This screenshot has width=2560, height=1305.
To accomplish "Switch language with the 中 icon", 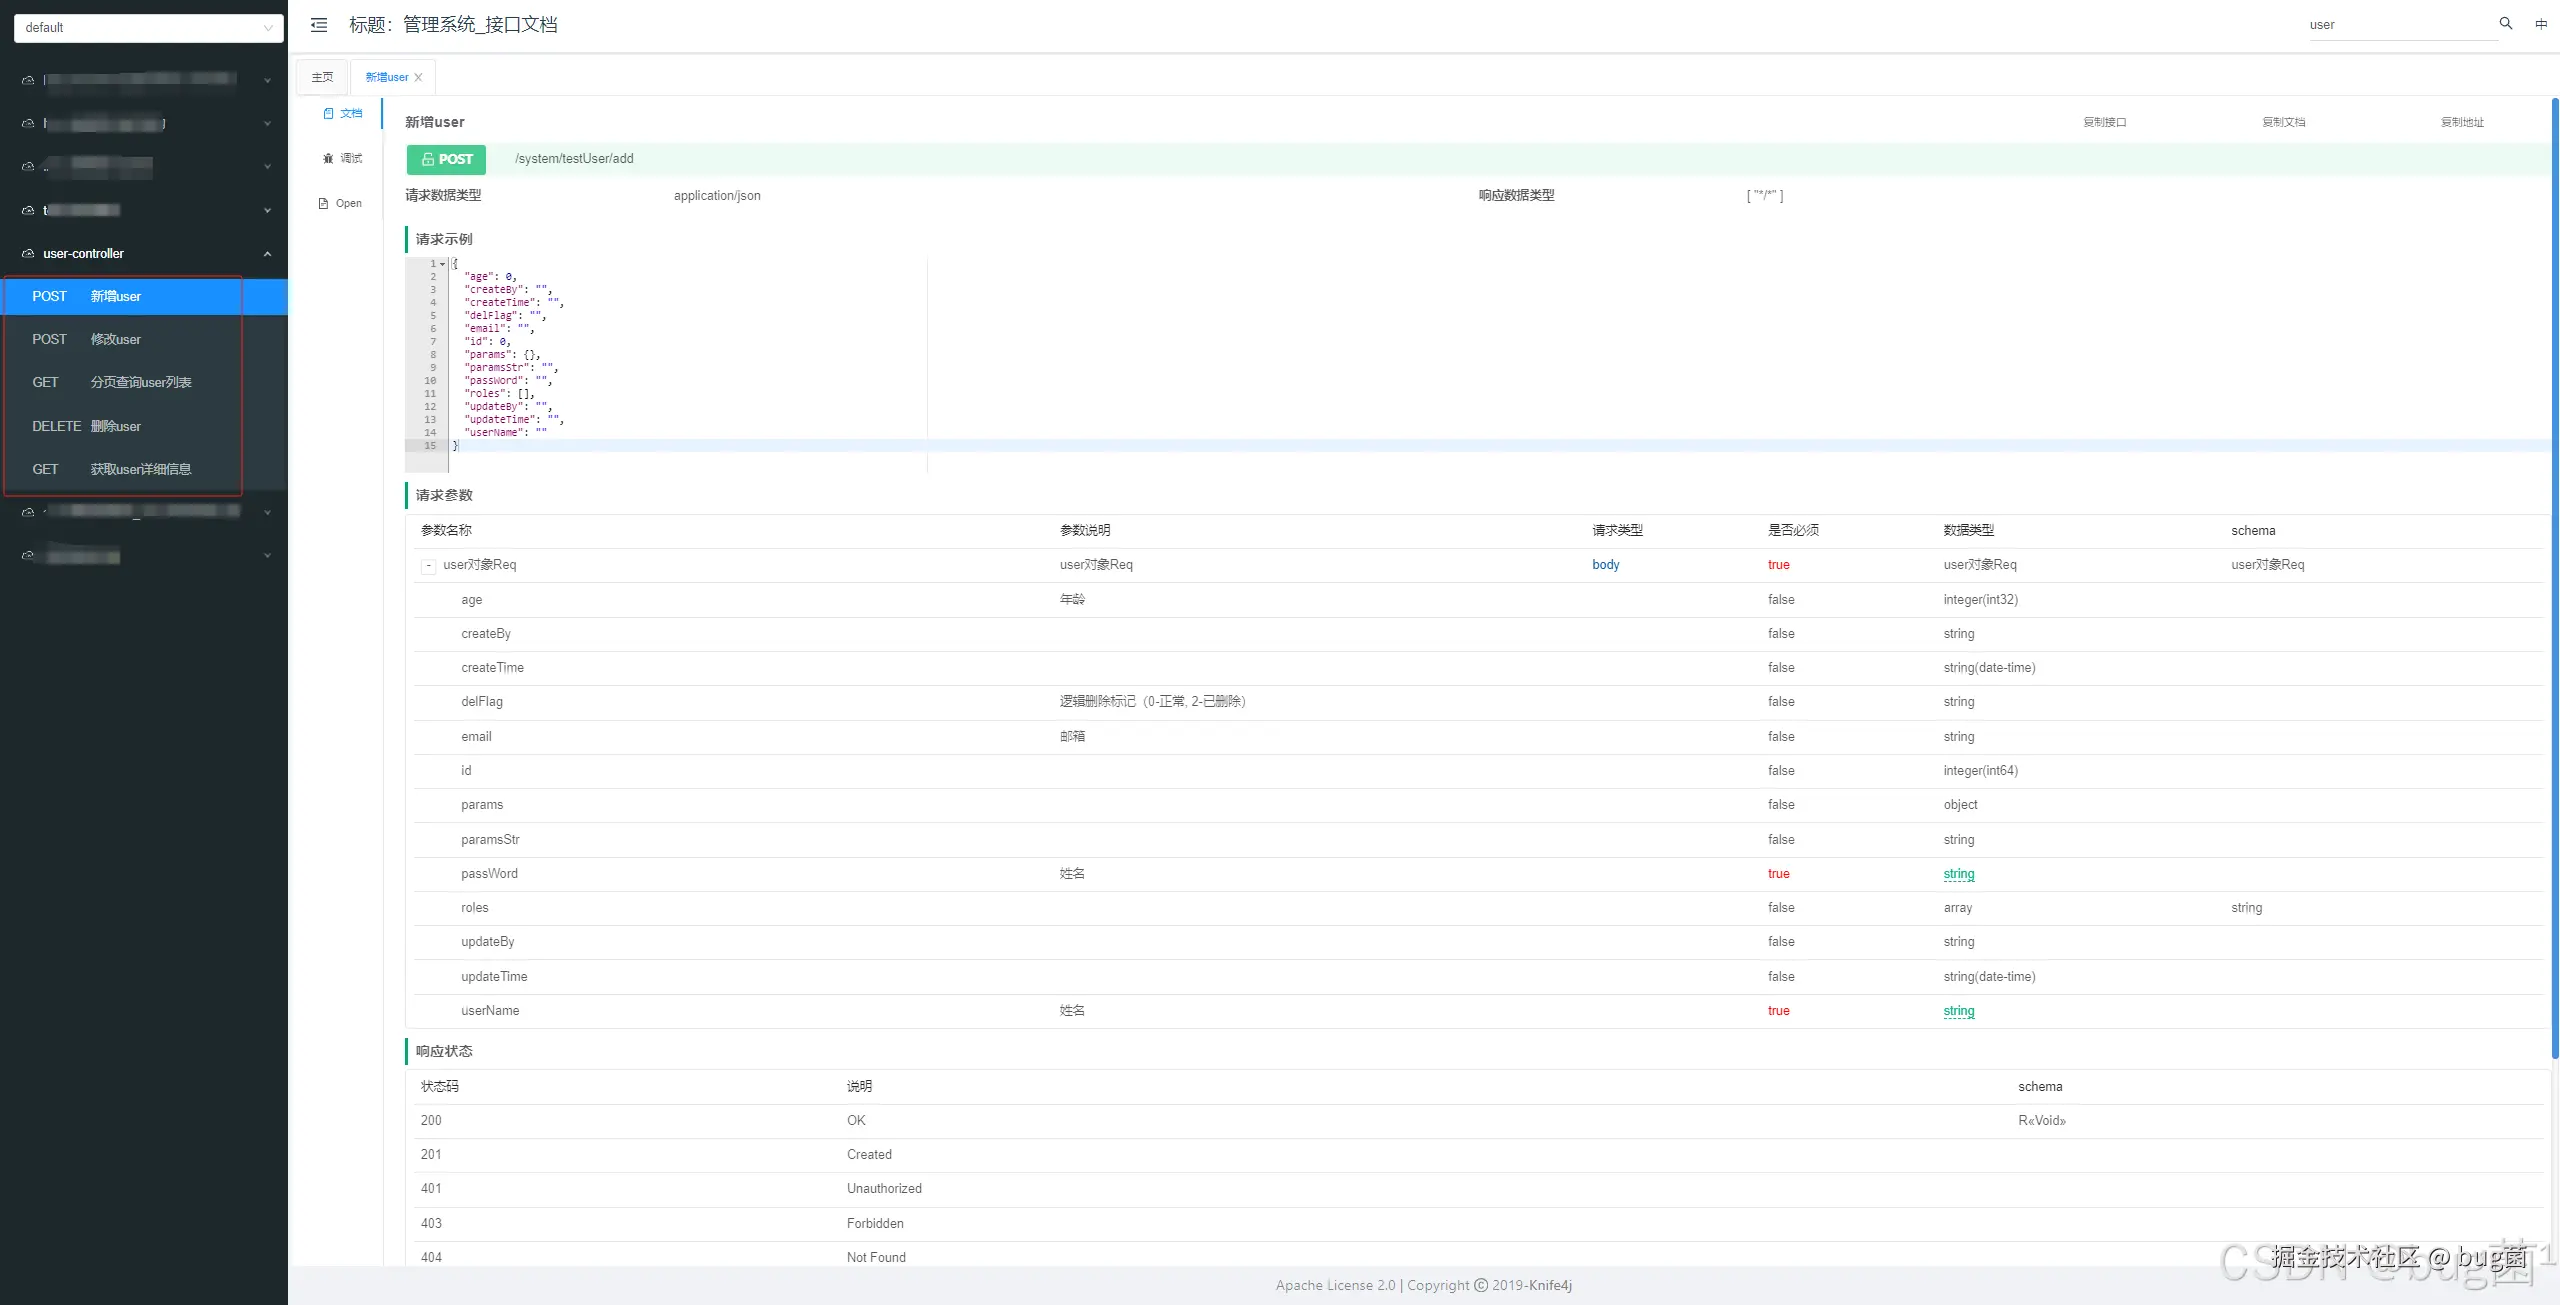I will click(x=2540, y=24).
